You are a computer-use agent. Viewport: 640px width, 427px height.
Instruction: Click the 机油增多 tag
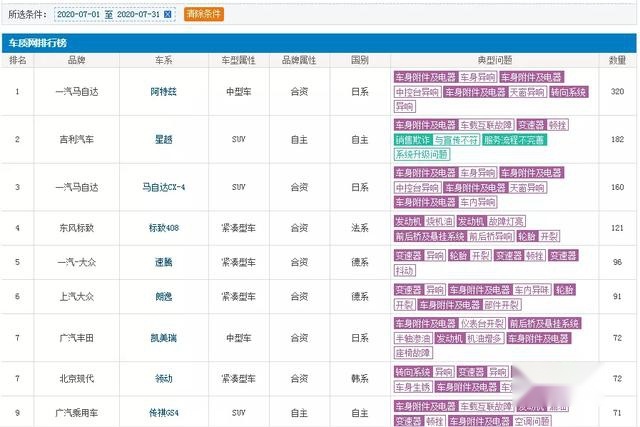pyautogui.click(x=485, y=339)
